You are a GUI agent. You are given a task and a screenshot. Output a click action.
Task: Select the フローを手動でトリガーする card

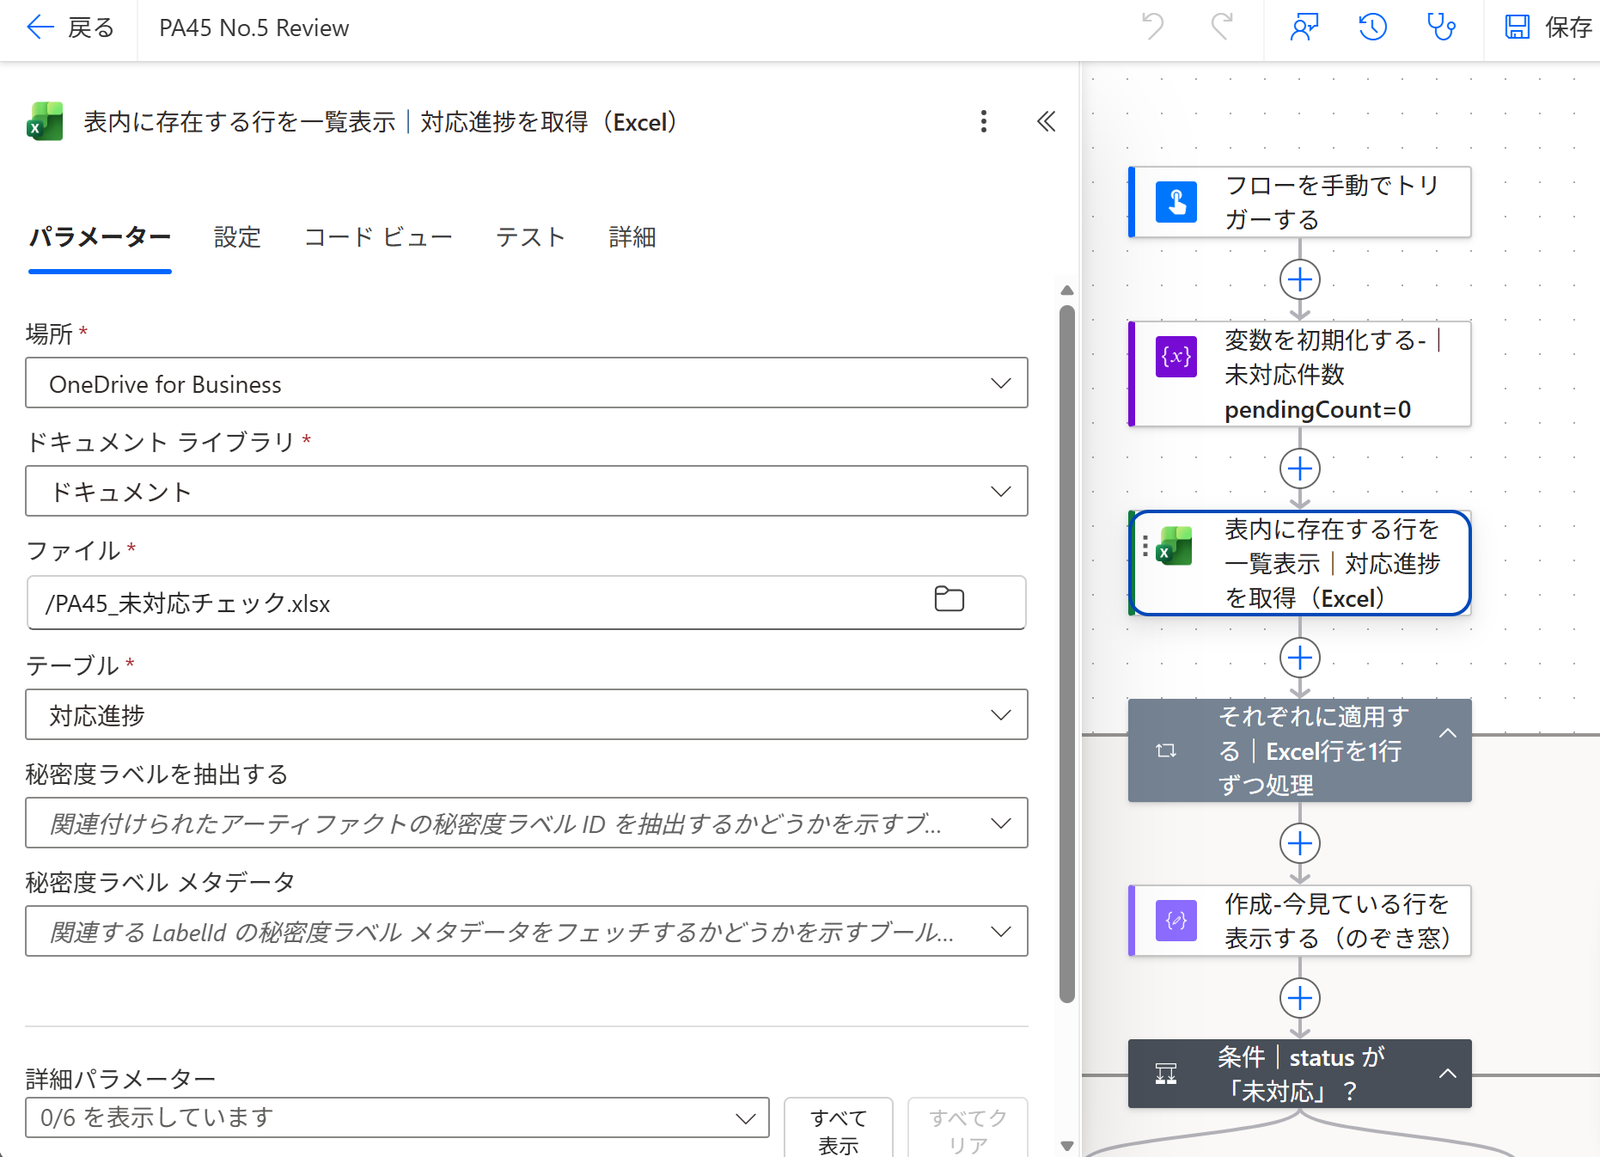pos(1300,202)
